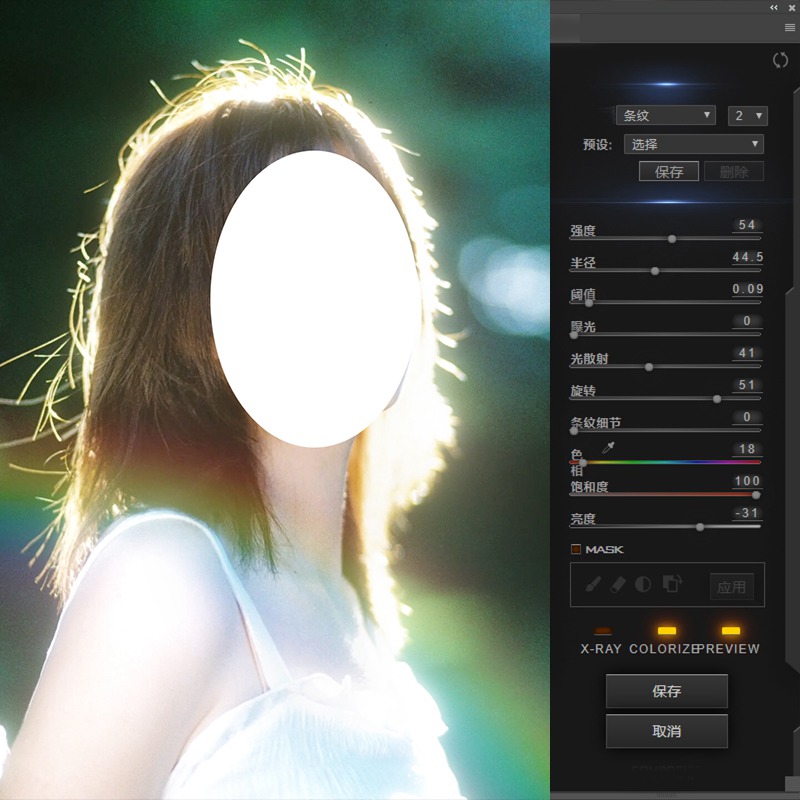Click the refresh/reset circular arrows icon
The width and height of the screenshot is (800, 800).
click(x=780, y=60)
